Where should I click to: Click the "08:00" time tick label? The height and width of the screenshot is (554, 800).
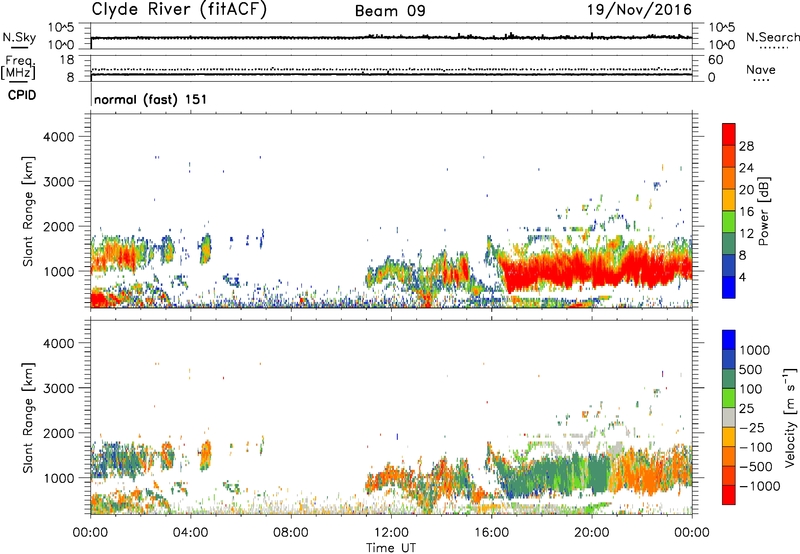(x=291, y=533)
